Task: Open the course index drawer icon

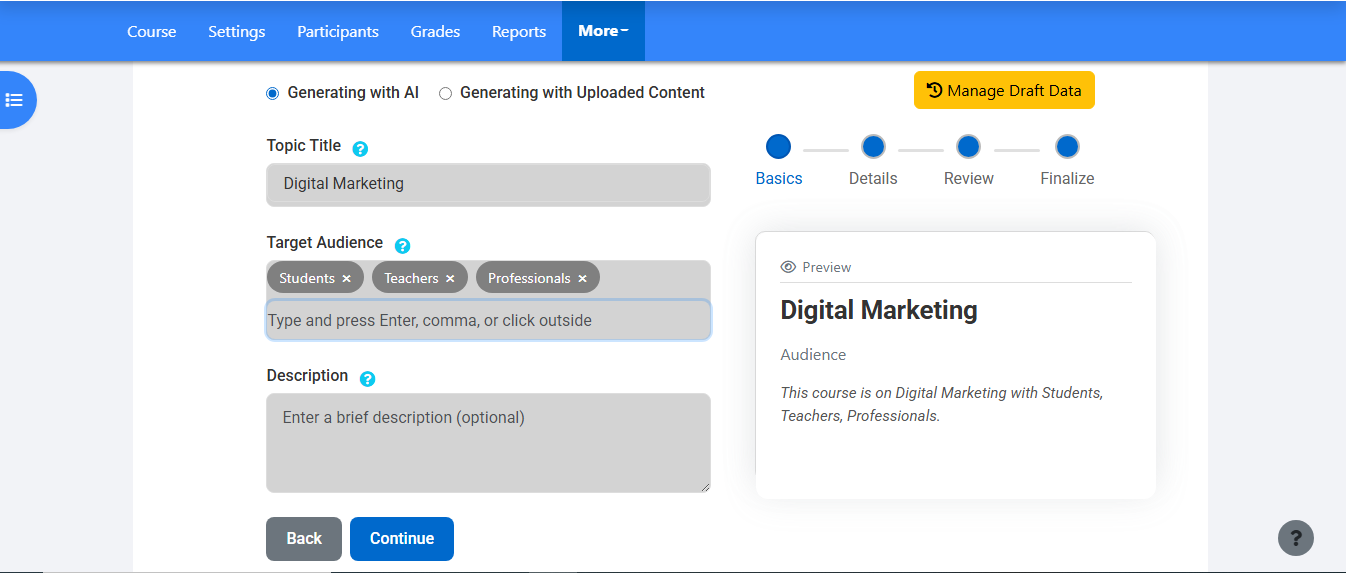Action: pyautogui.click(x=14, y=100)
